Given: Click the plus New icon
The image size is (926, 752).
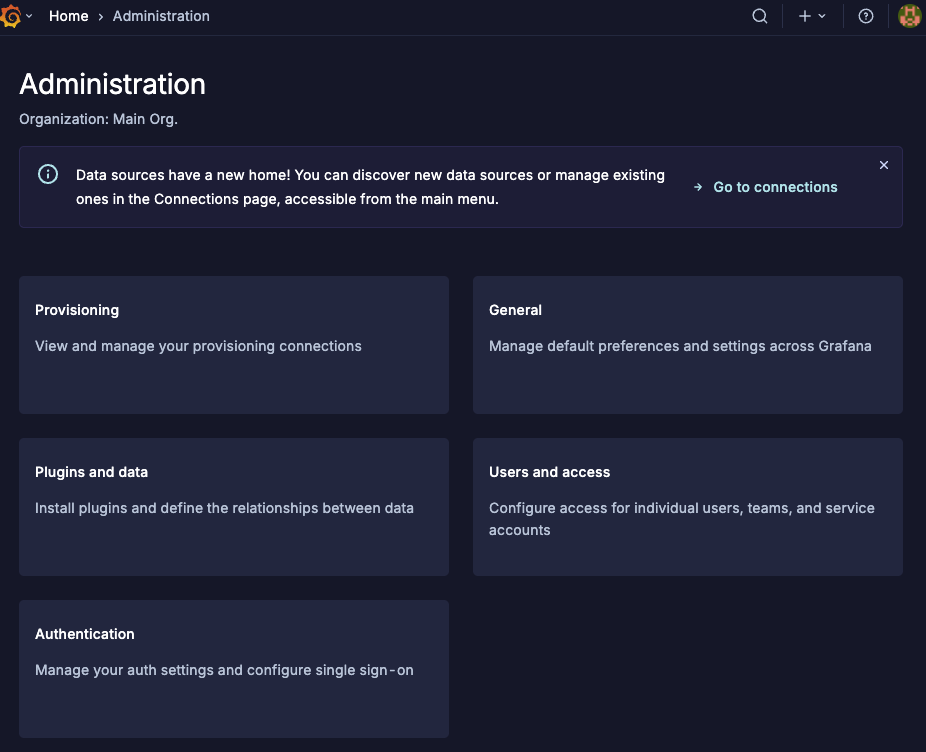Looking at the screenshot, I should [805, 16].
